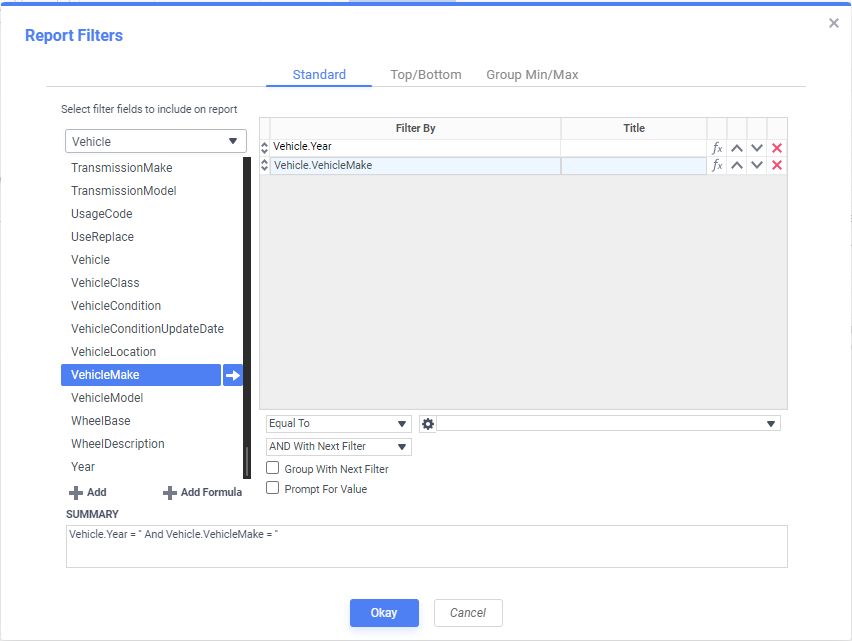Open the gear settings icon beside value field
Viewport: 852px width, 641px height.
coord(428,424)
